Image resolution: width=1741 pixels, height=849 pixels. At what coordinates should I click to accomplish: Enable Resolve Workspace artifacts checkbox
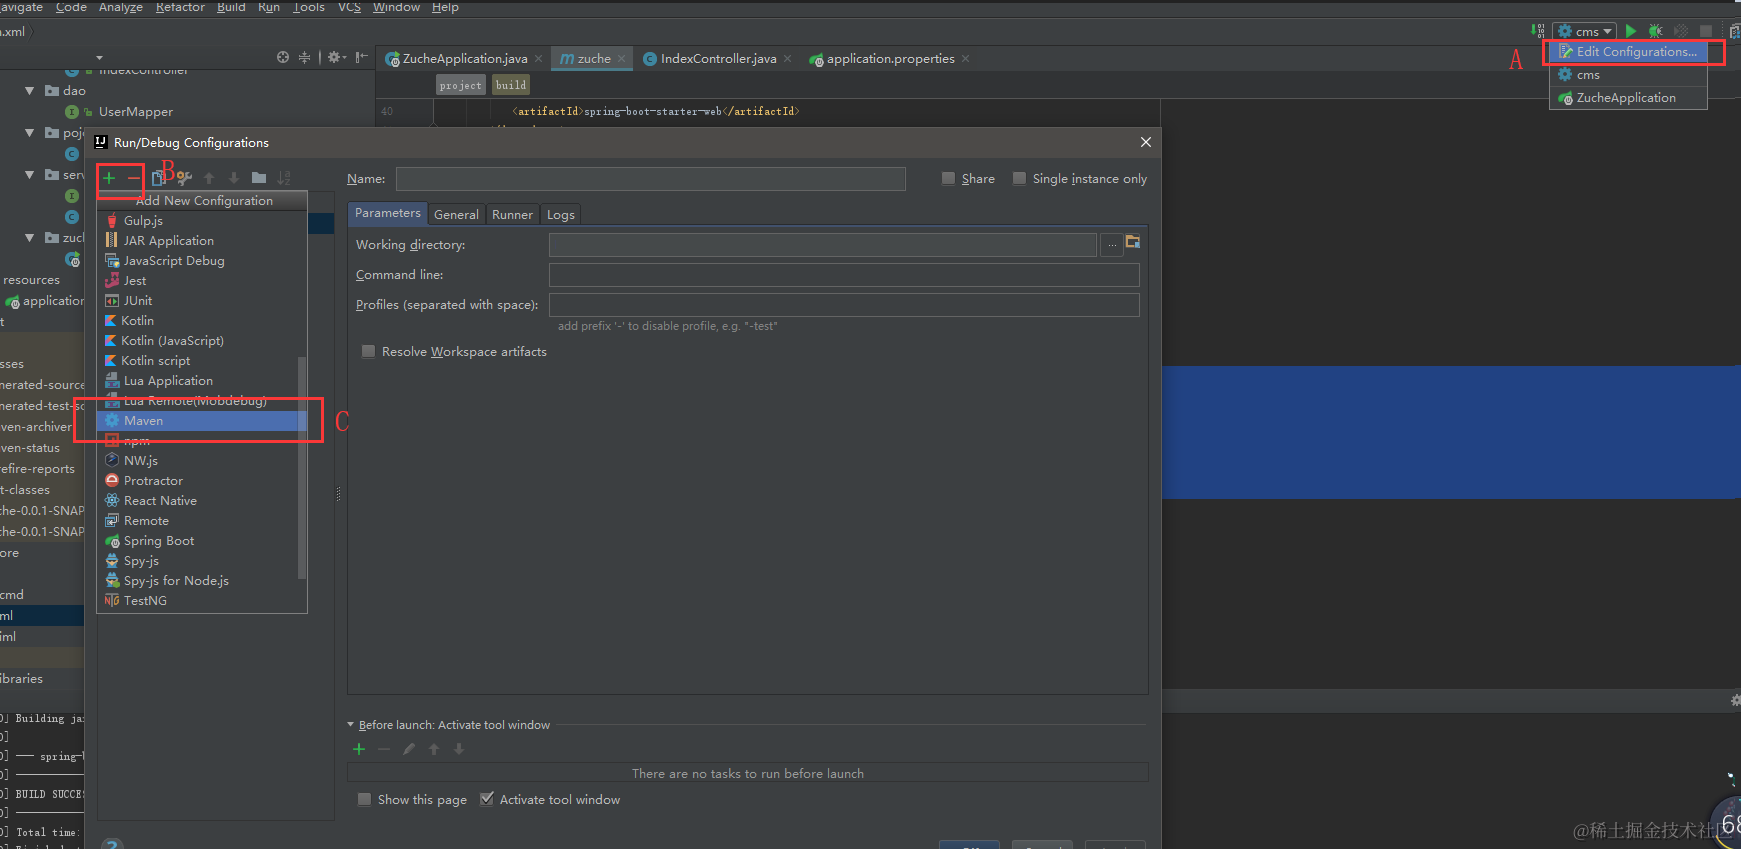click(368, 352)
